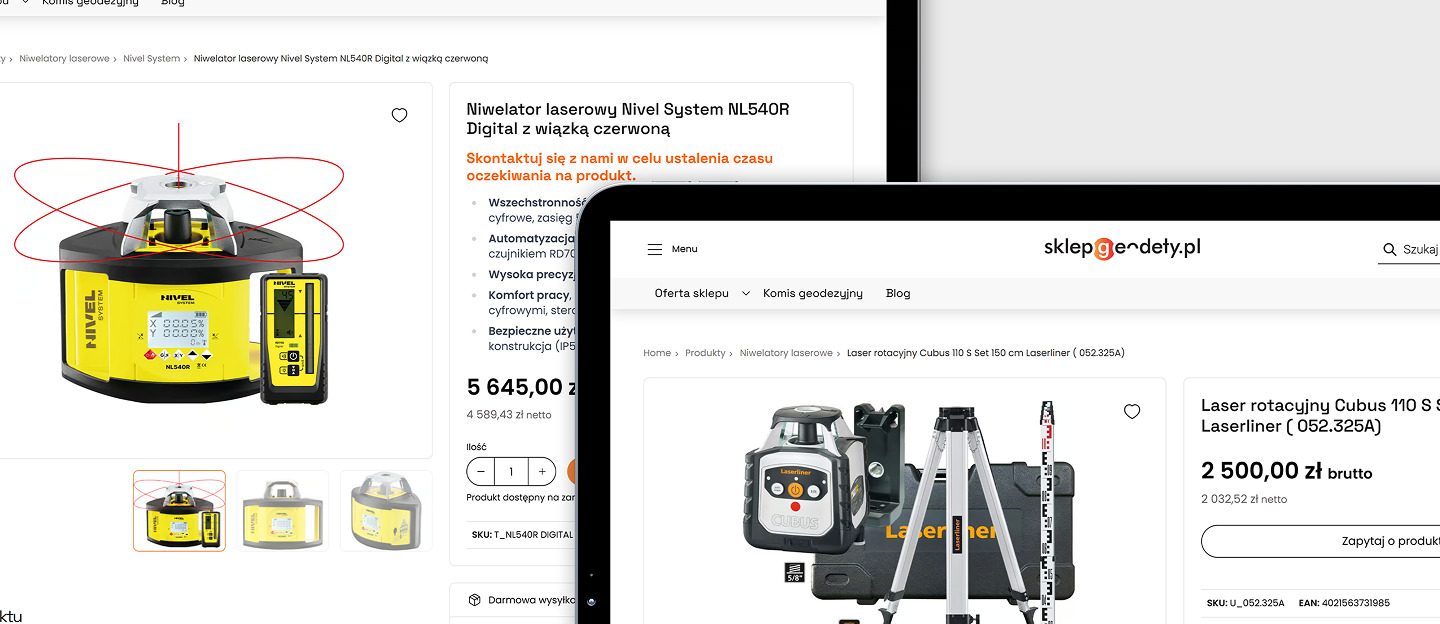Open Produkty breadcrumb link
Image resolution: width=1440 pixels, height=624 pixels.
(x=705, y=353)
